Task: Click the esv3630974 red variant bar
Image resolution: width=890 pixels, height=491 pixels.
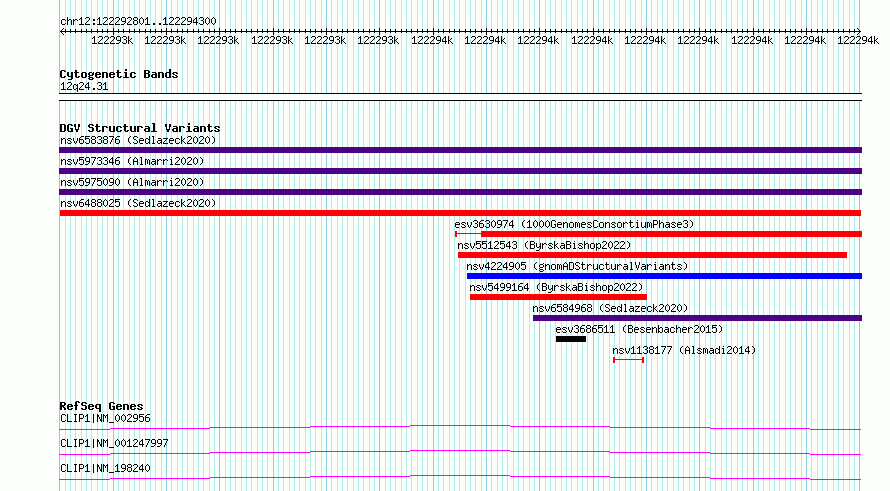Action: coord(658,234)
